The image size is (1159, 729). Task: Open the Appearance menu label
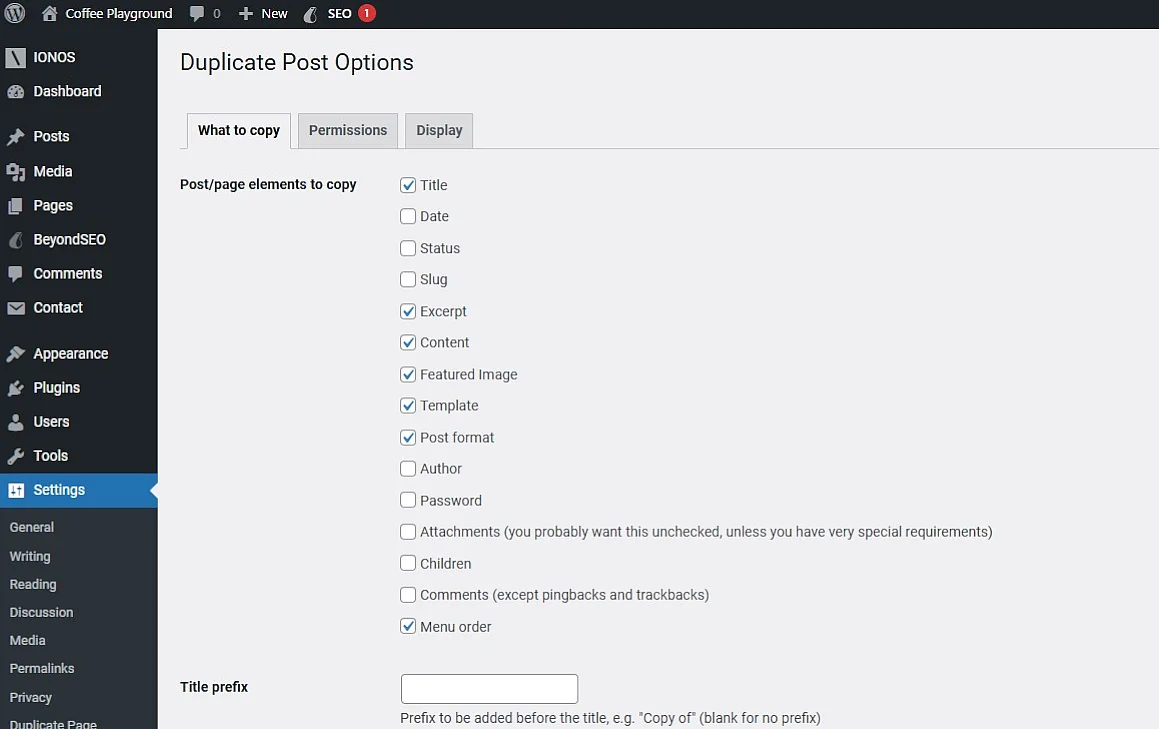pyautogui.click(x=71, y=354)
